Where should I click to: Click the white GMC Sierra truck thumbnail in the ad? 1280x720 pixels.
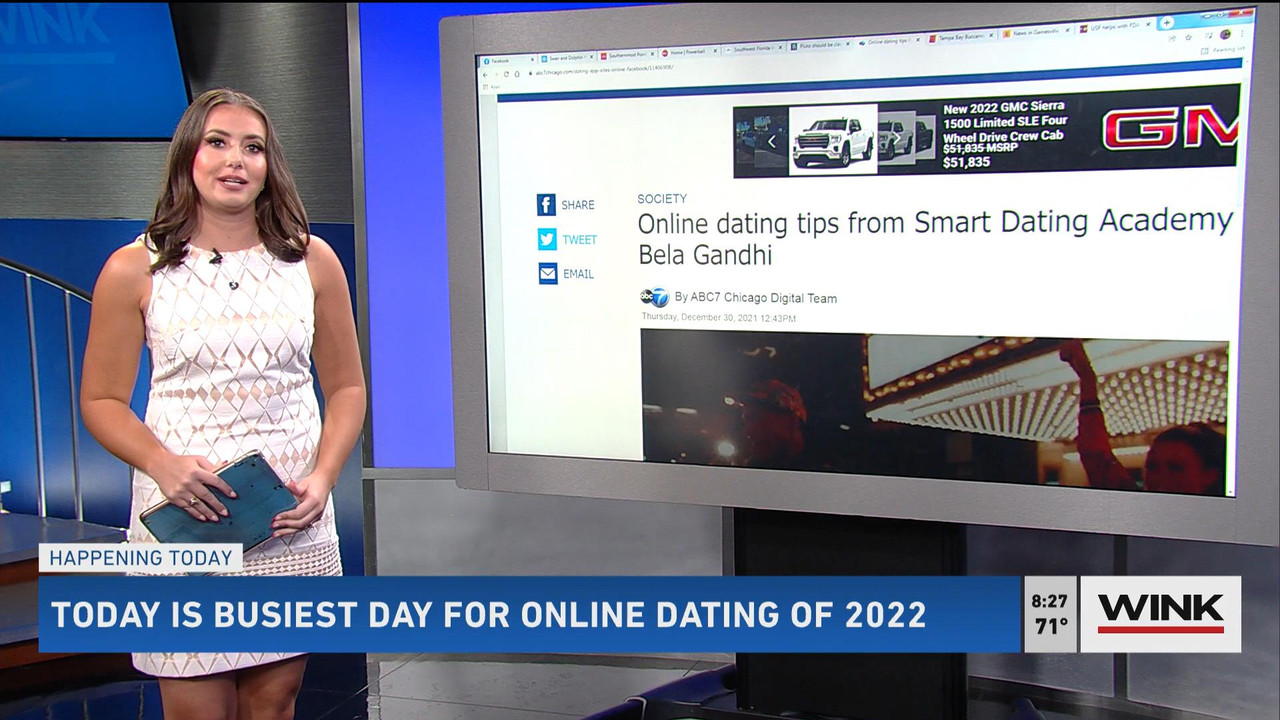click(833, 141)
